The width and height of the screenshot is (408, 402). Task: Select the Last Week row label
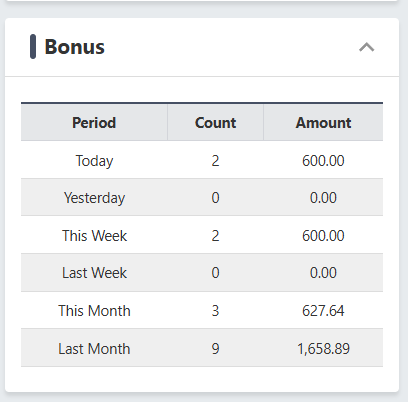[x=94, y=273]
